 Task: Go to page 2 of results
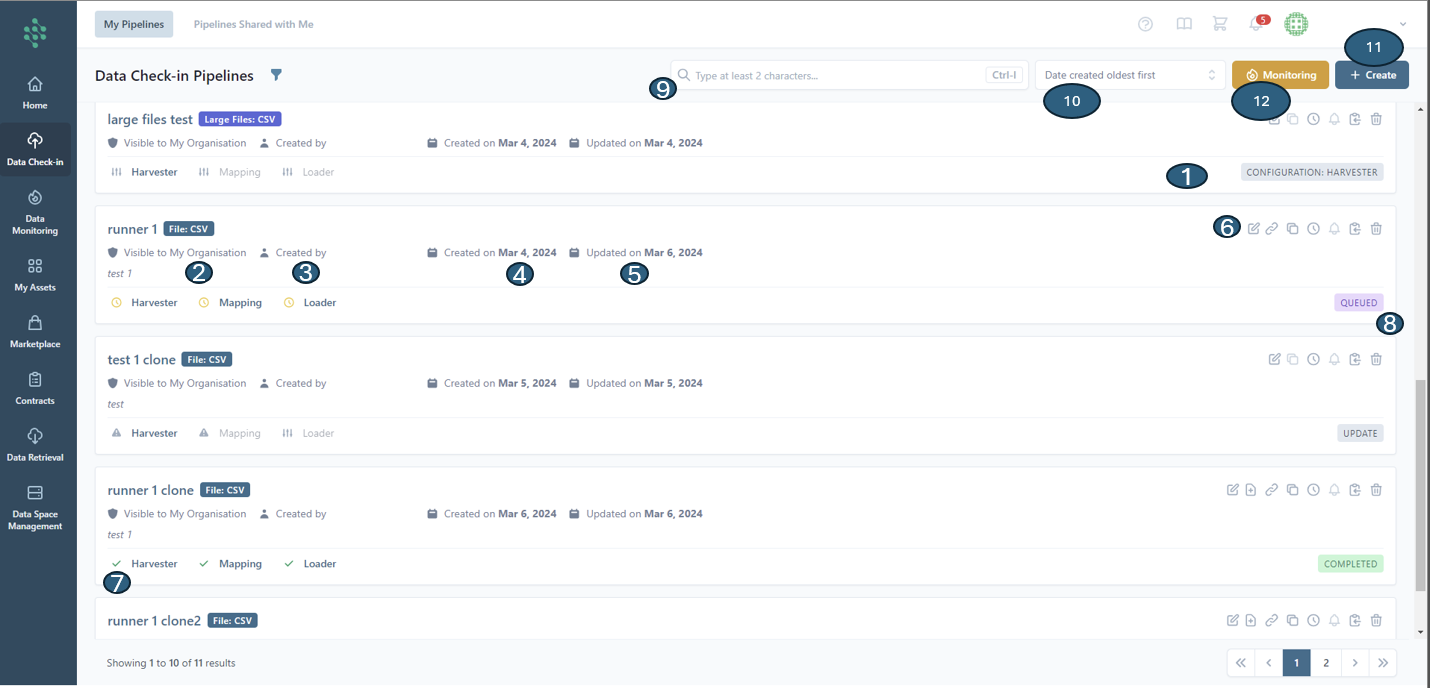tap(1326, 663)
